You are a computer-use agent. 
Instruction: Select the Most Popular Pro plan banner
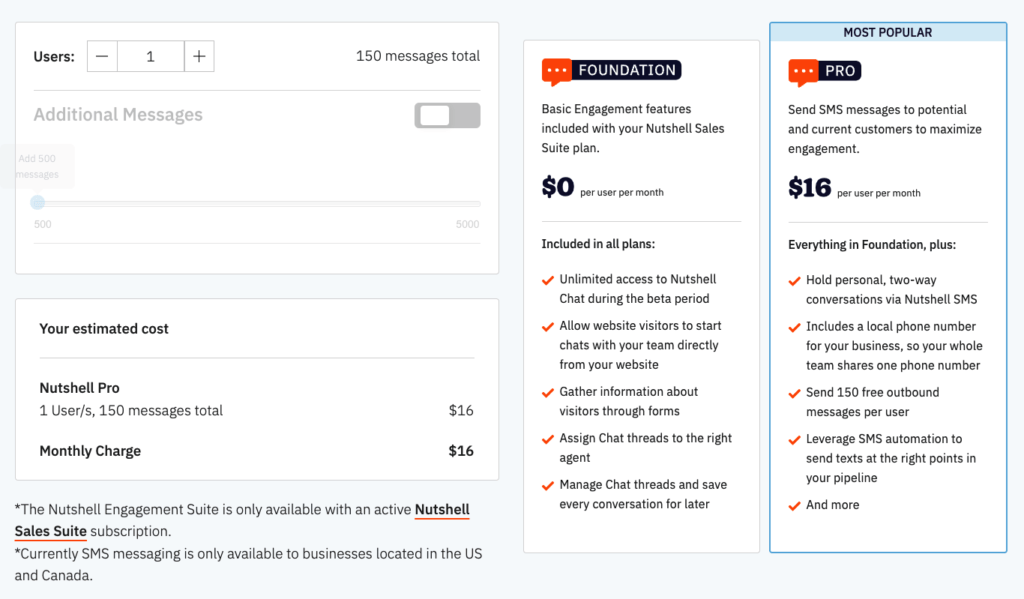(887, 32)
